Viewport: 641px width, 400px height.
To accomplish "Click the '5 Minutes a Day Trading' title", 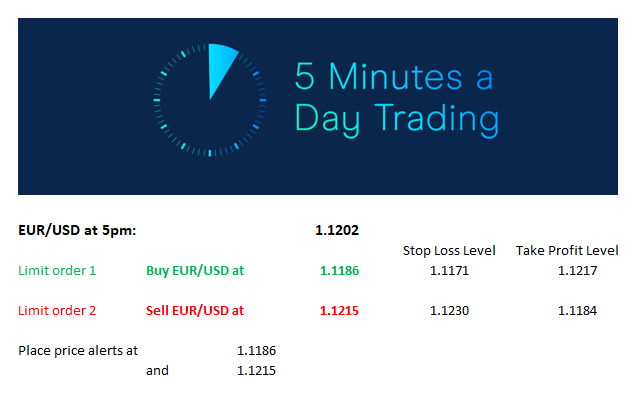I will click(x=396, y=98).
